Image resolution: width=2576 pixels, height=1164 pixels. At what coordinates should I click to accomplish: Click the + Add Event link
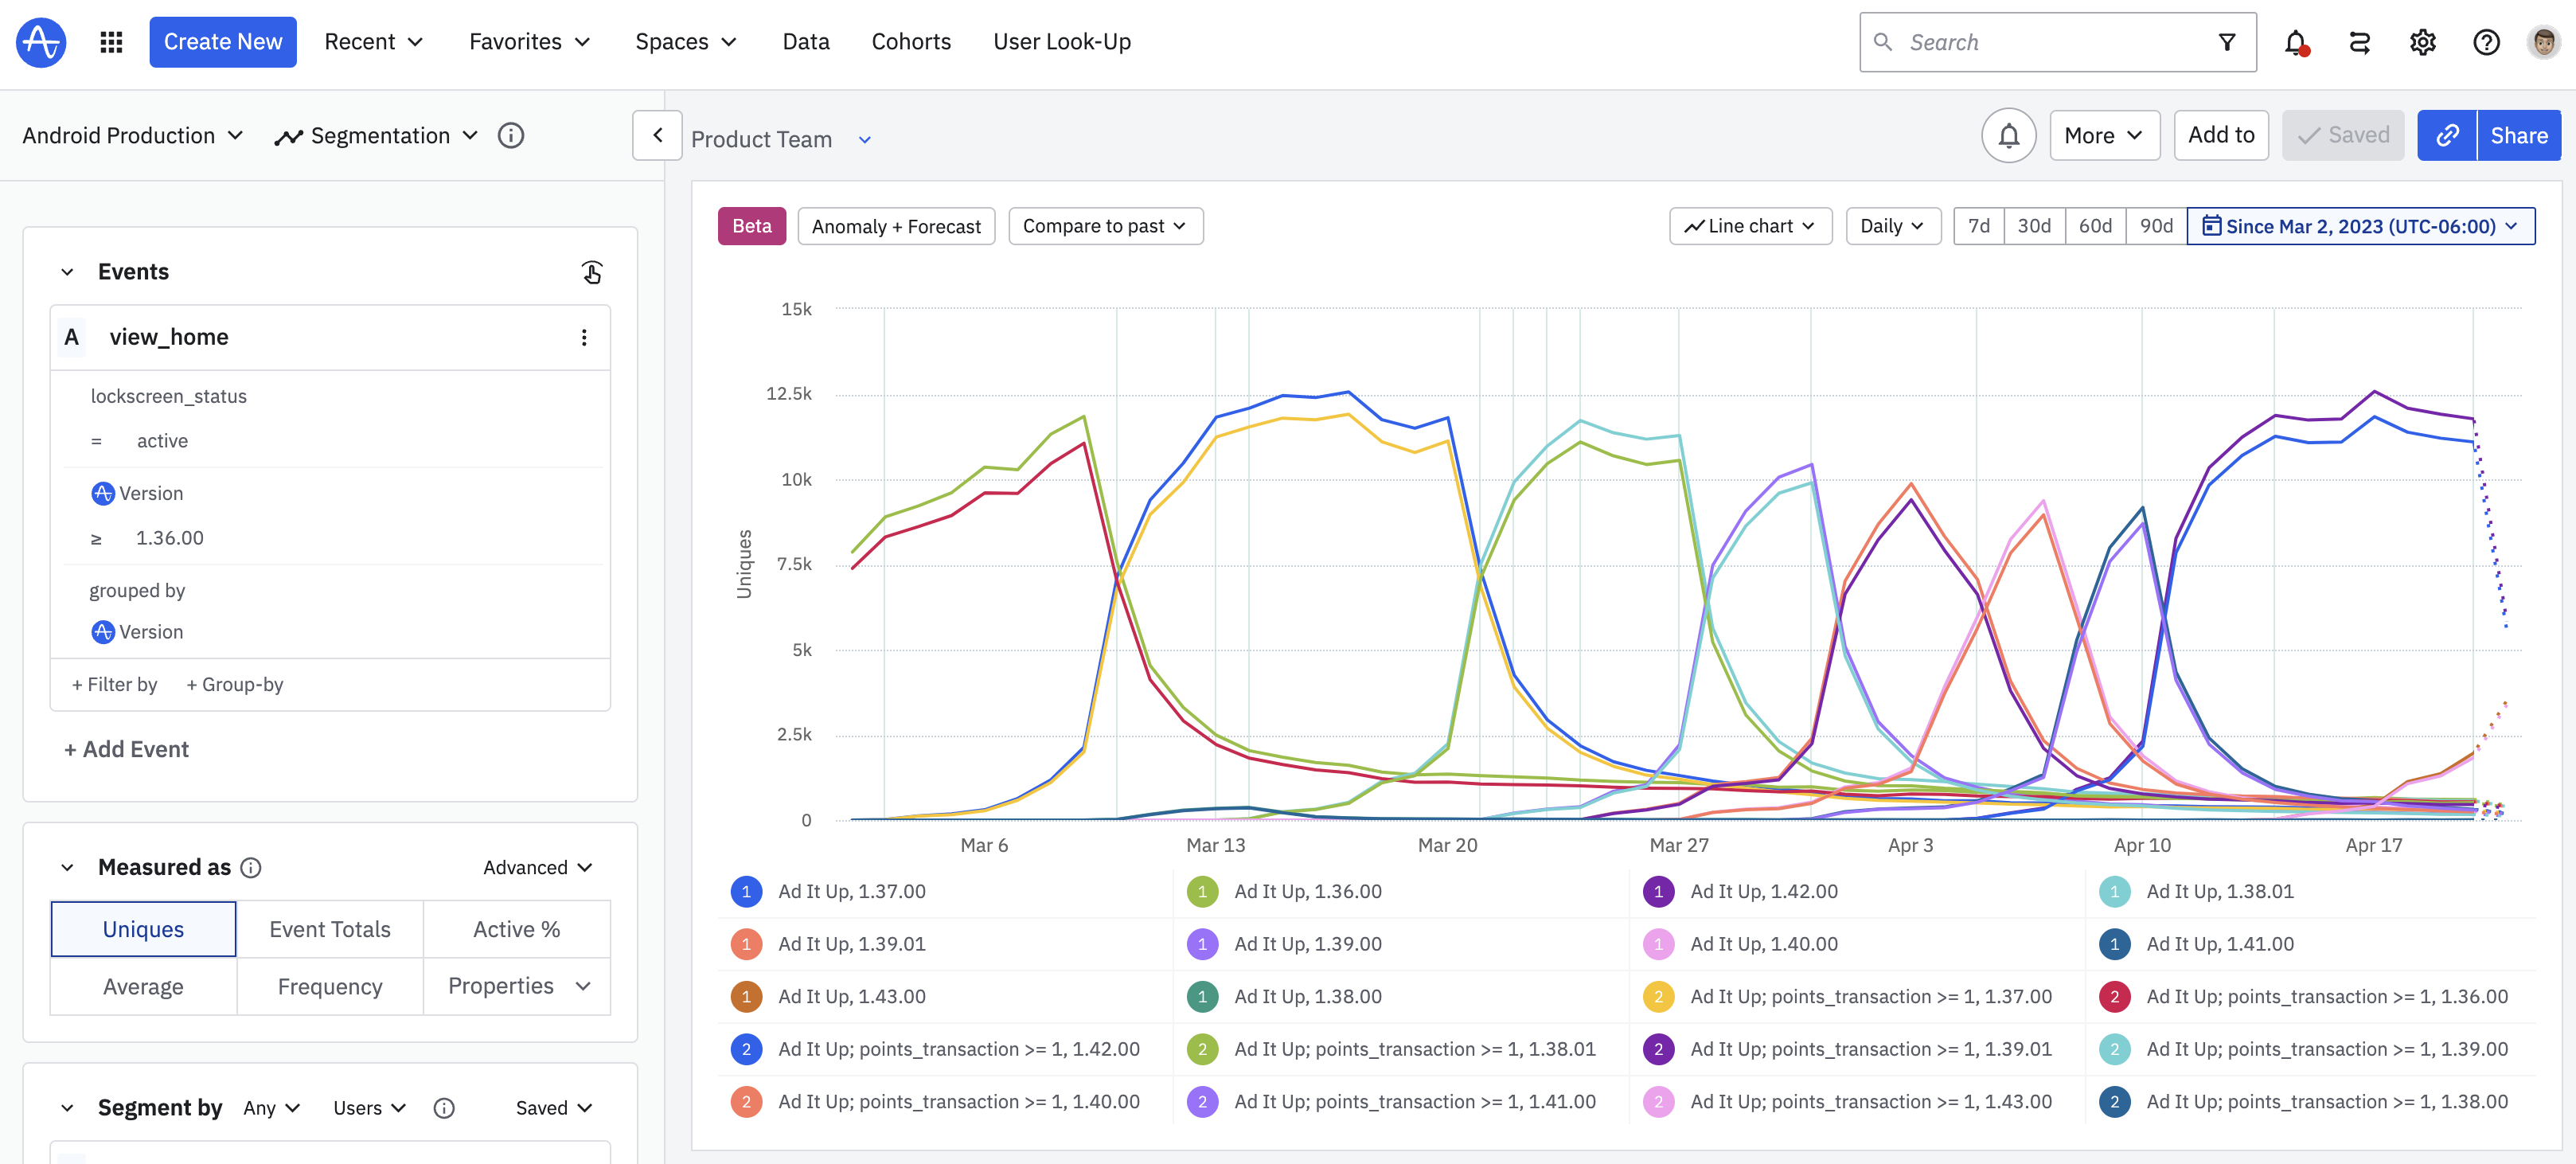(126, 749)
